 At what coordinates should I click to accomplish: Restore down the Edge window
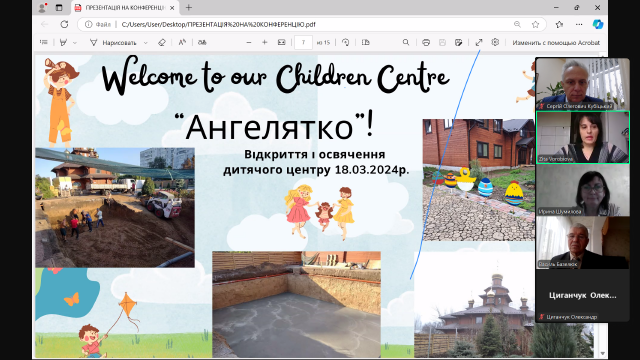[577, 7]
